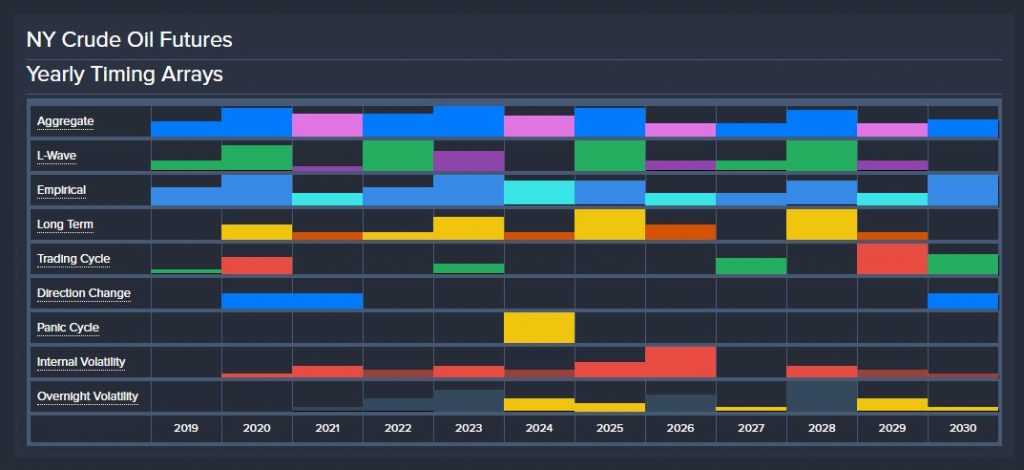Select the Direction Change label

tap(84, 293)
